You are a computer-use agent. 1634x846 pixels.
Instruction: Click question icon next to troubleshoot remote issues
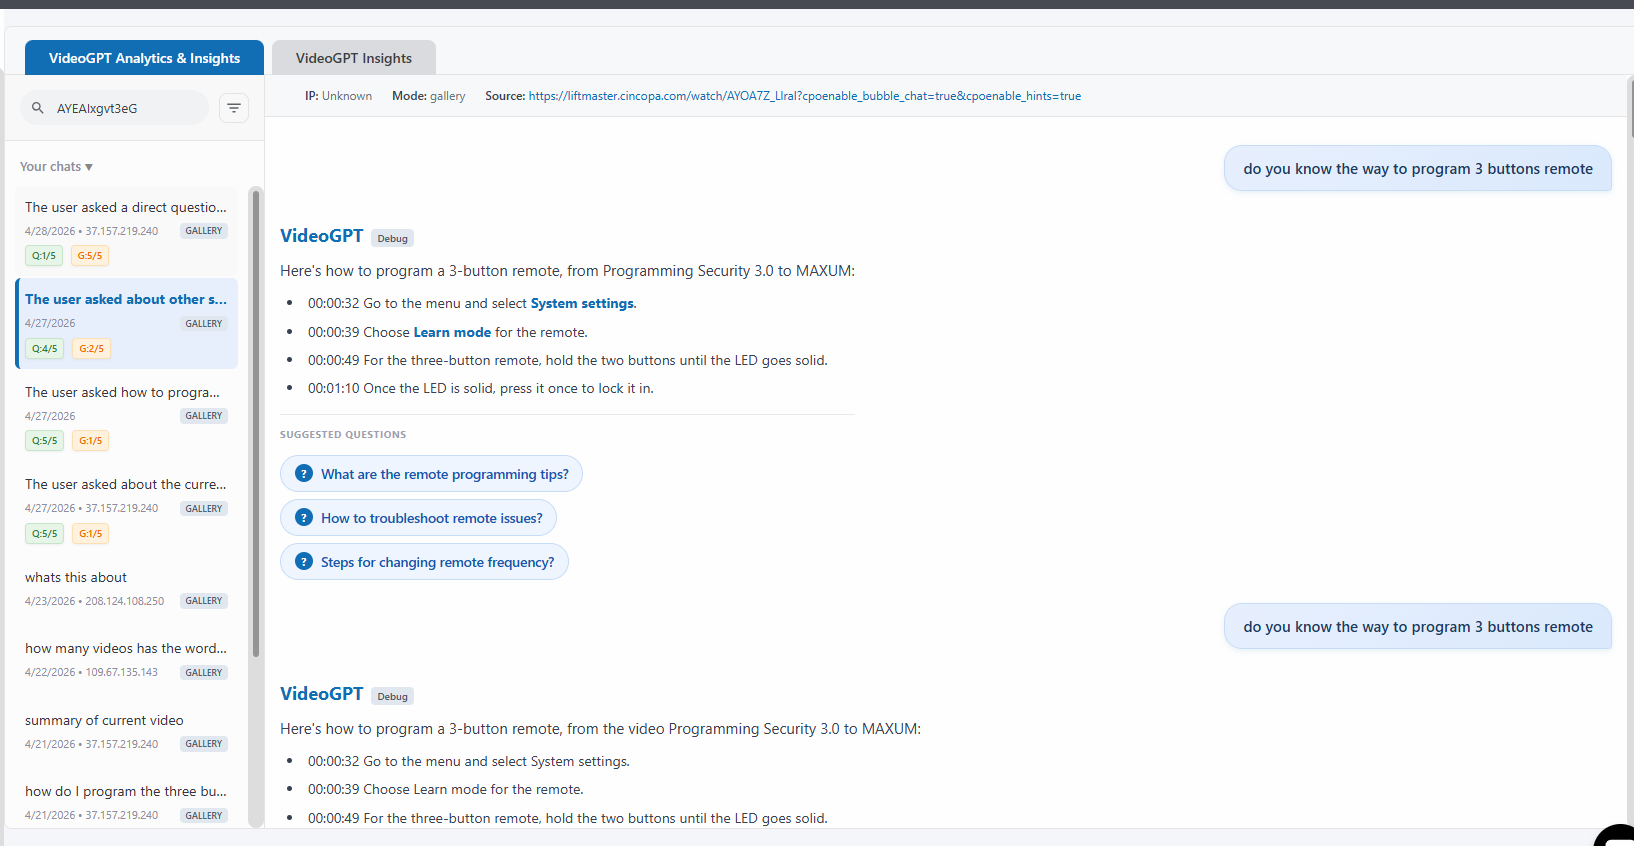tap(305, 518)
